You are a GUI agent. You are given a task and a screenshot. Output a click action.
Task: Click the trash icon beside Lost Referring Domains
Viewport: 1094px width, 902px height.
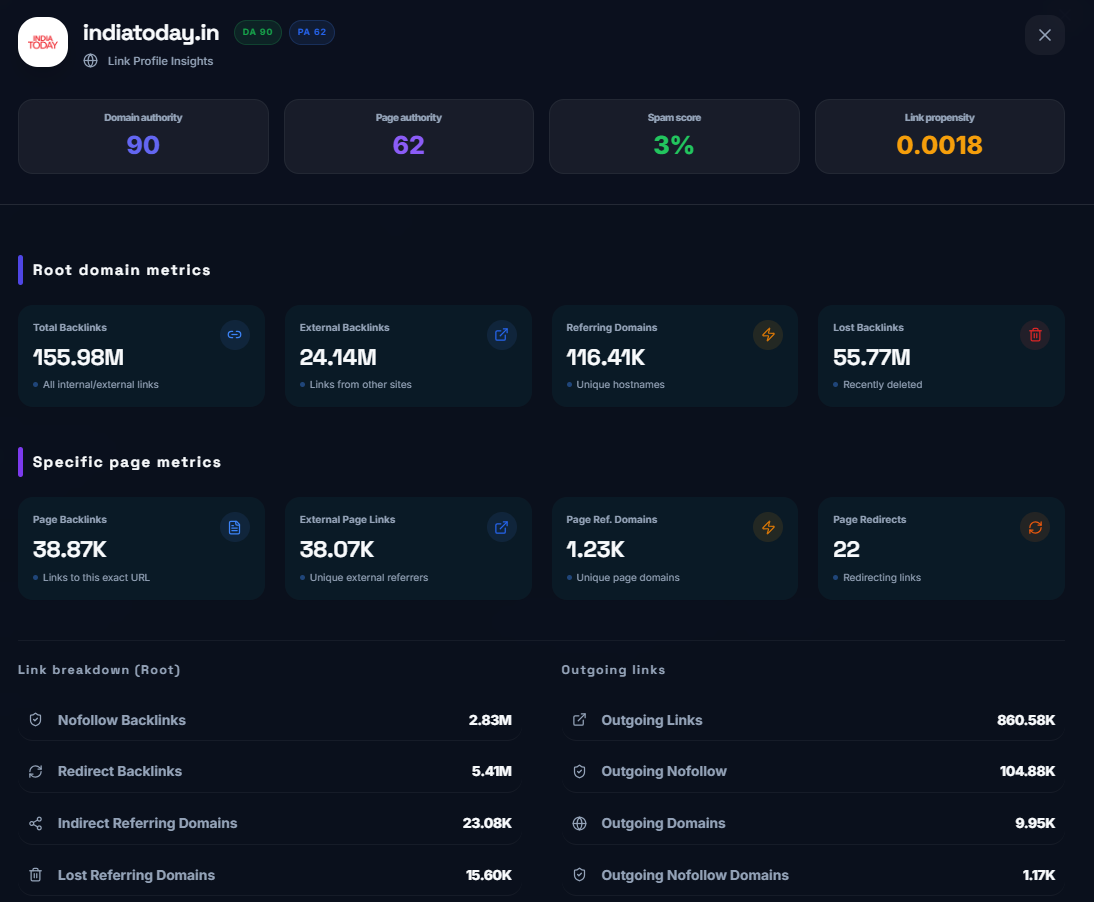coord(36,875)
